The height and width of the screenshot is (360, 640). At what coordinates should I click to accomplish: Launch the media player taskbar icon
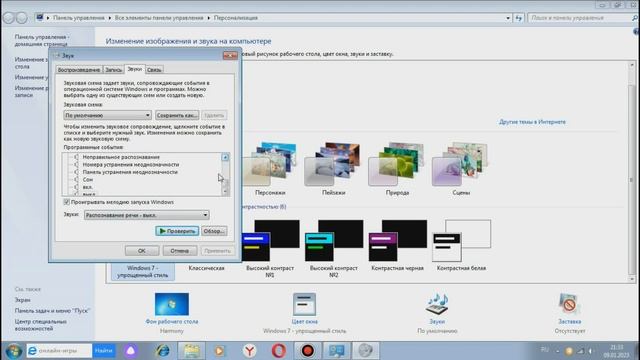click(x=220, y=351)
